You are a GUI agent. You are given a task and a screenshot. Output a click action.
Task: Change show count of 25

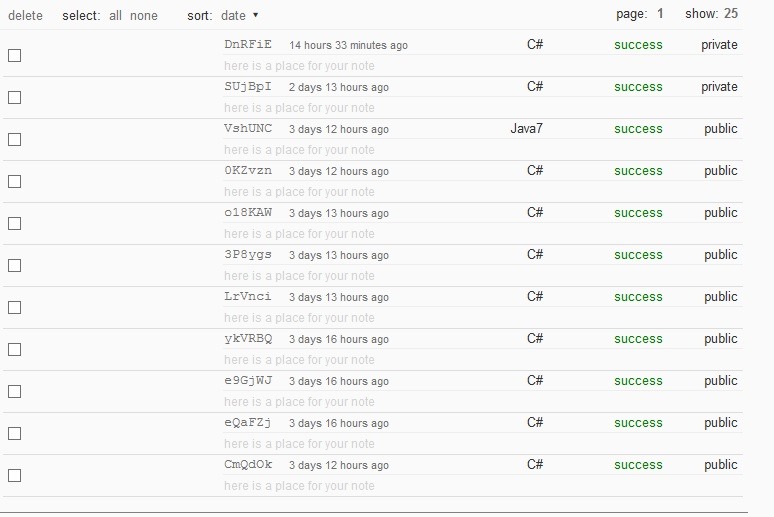coord(731,14)
